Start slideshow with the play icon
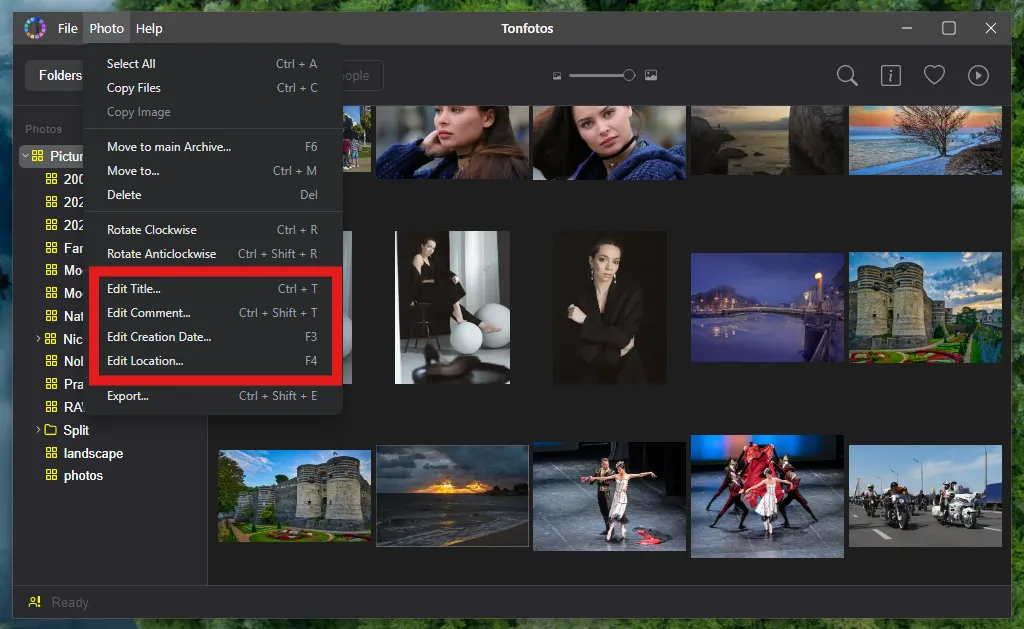Image resolution: width=1024 pixels, height=629 pixels. [978, 75]
